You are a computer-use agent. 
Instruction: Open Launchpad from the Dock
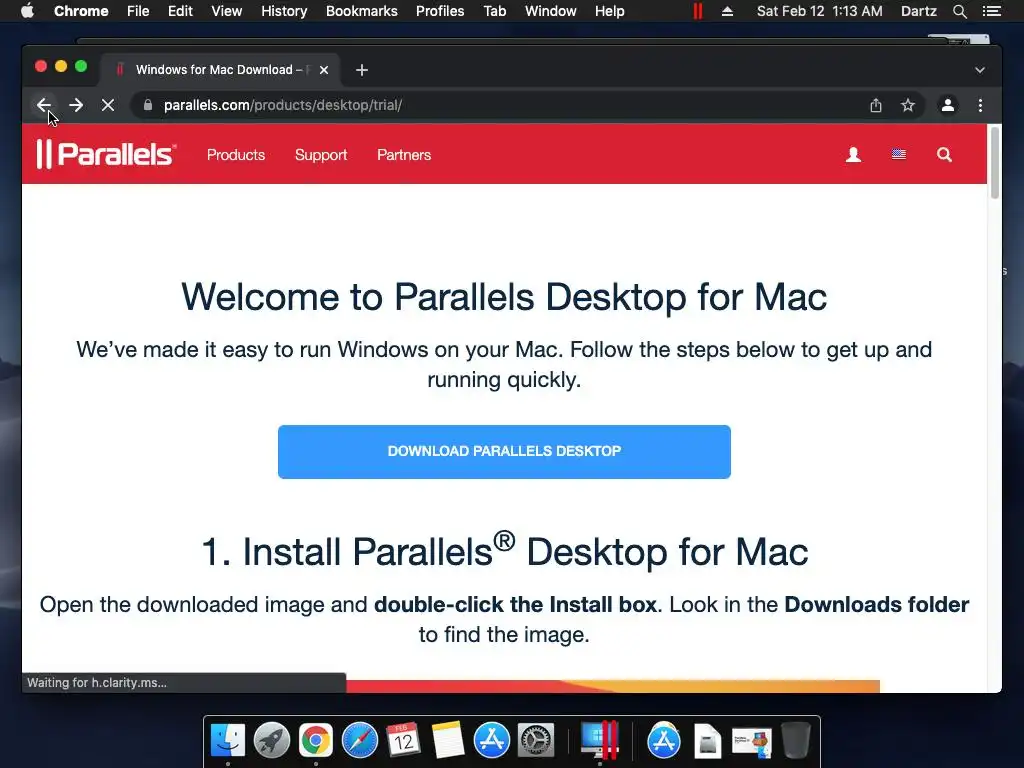272,741
